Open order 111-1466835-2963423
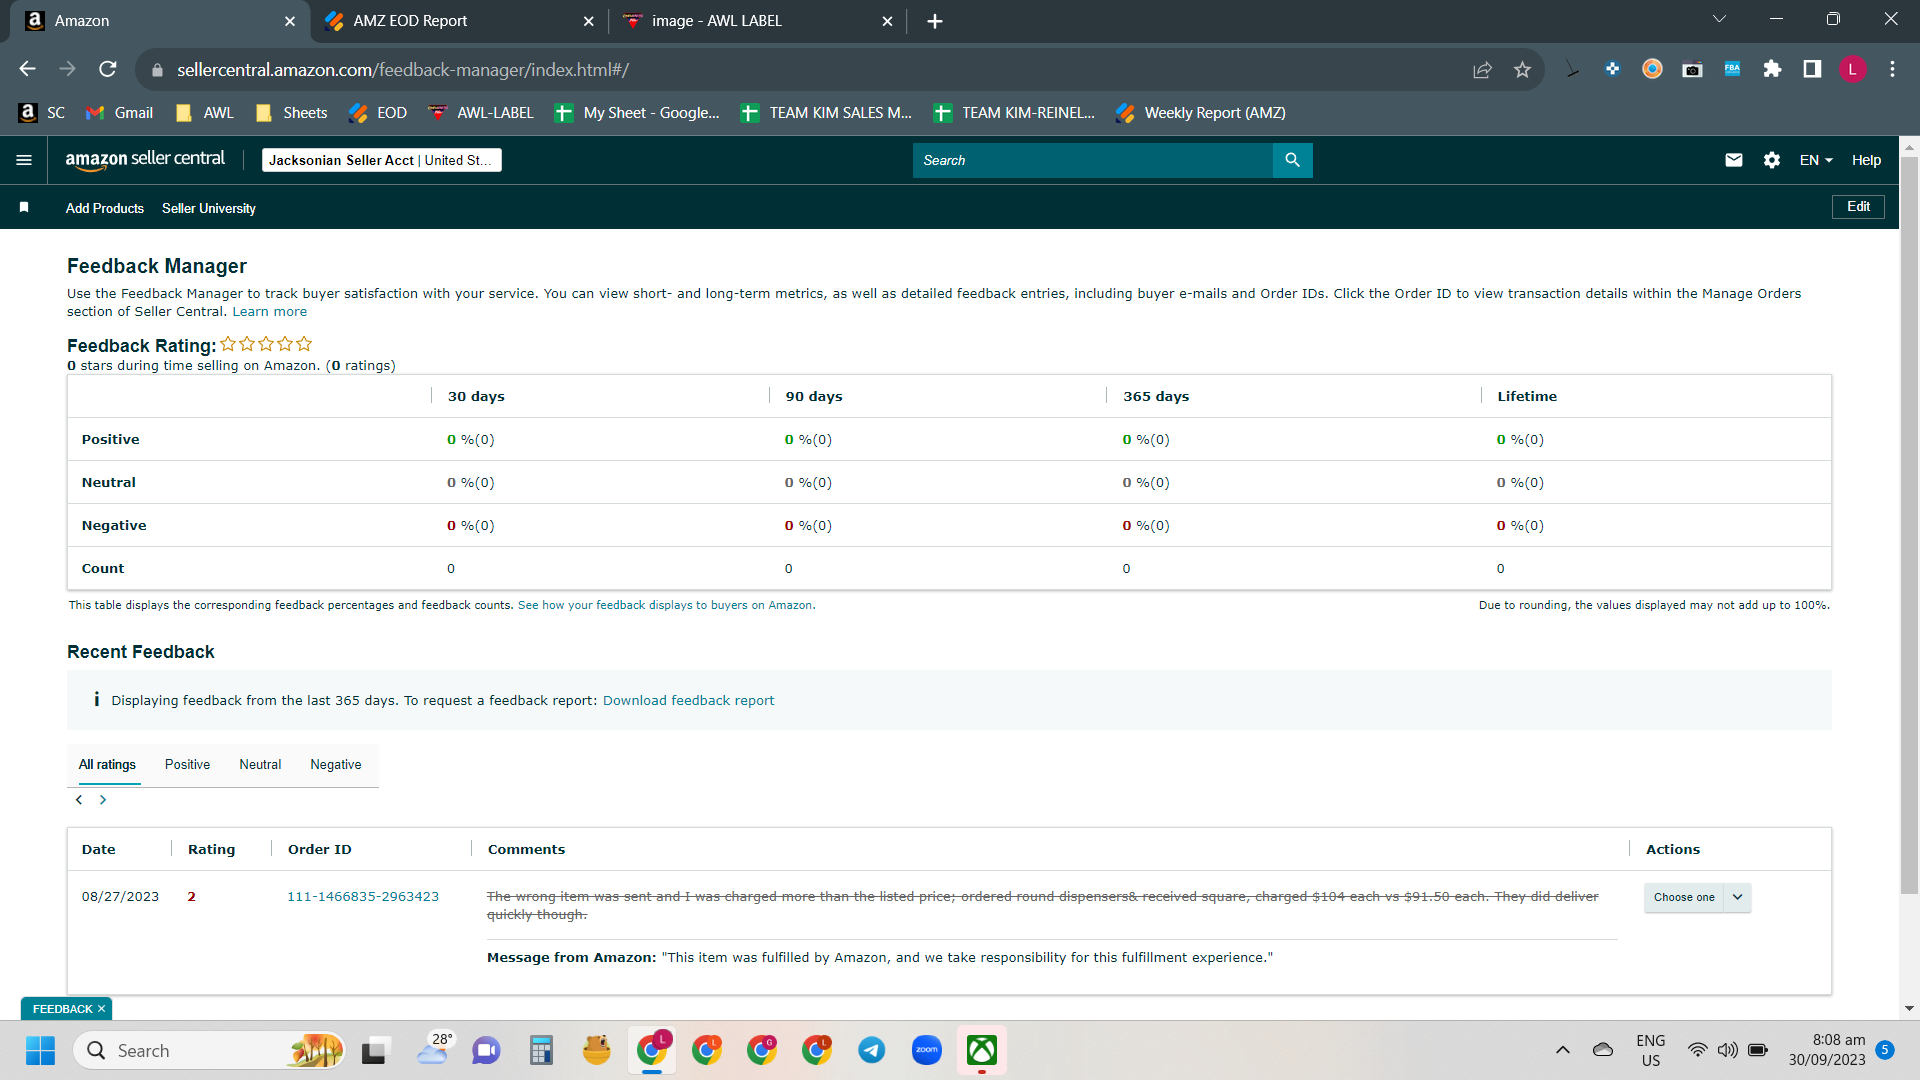Viewport: 1920px width, 1080px height. (x=363, y=897)
